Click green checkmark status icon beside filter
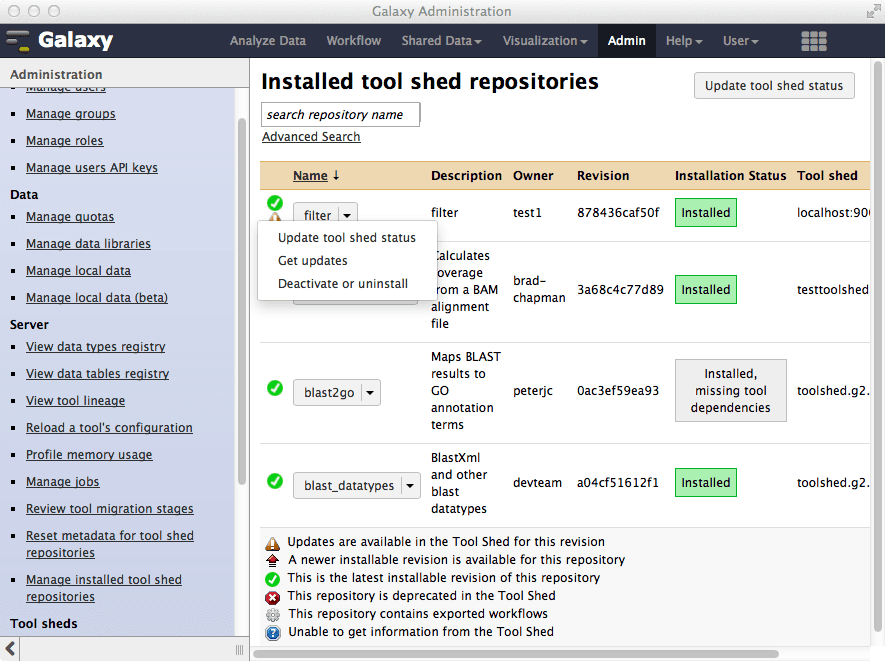The width and height of the screenshot is (885, 661). click(275, 203)
